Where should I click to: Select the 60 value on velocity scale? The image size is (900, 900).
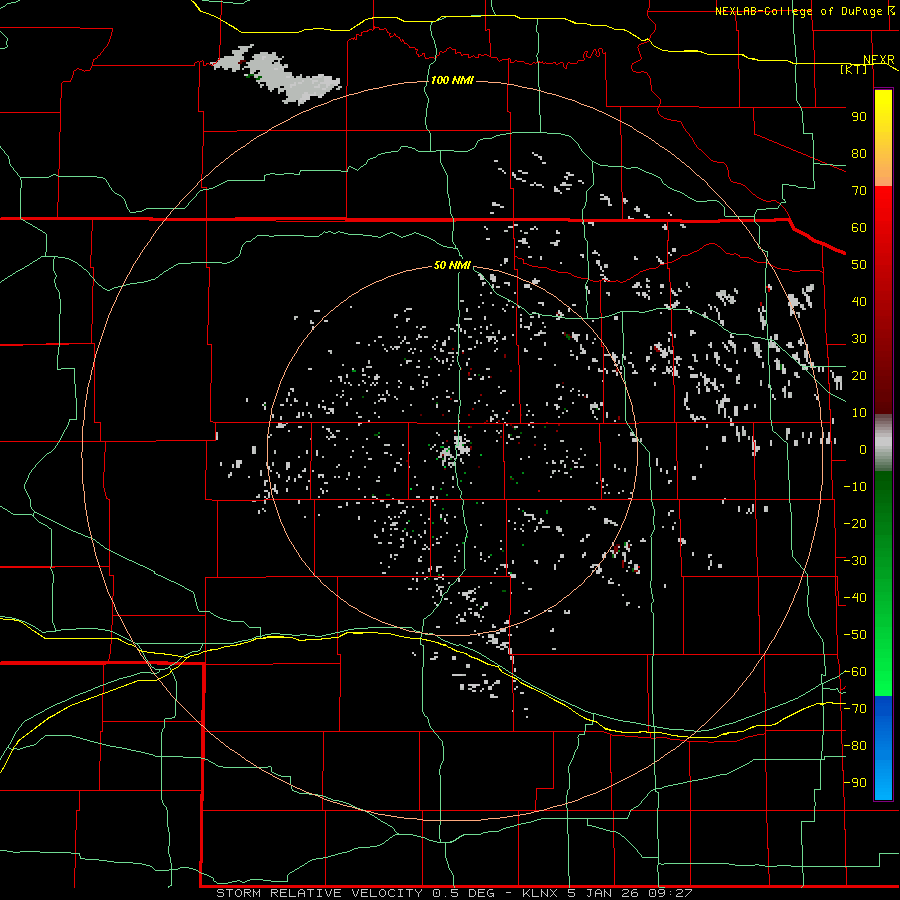click(x=859, y=228)
